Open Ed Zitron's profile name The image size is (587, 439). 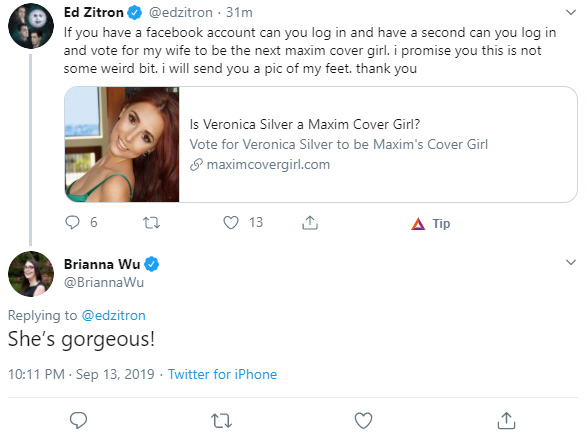pos(94,13)
